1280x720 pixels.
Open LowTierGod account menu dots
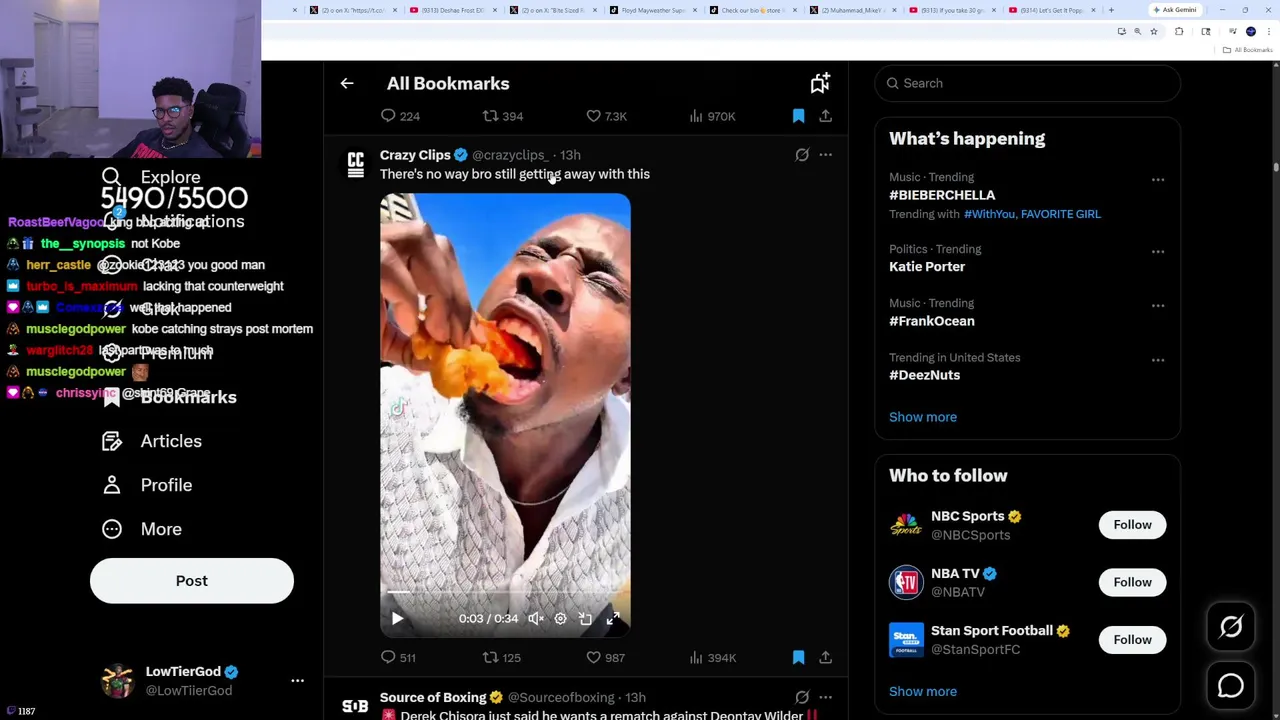coord(297,681)
